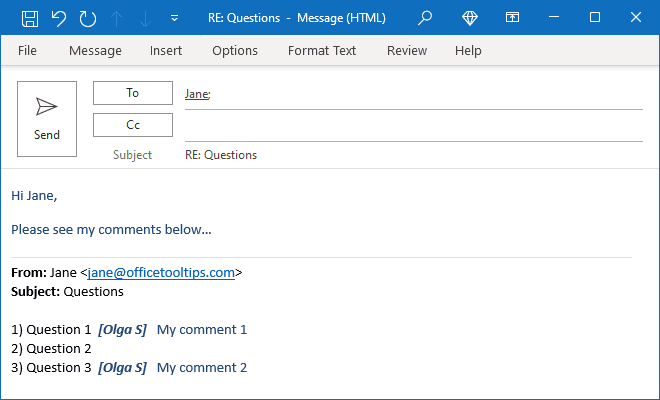
Task: Click the [Olga S] tag before My comment 1
Action: 122,329
